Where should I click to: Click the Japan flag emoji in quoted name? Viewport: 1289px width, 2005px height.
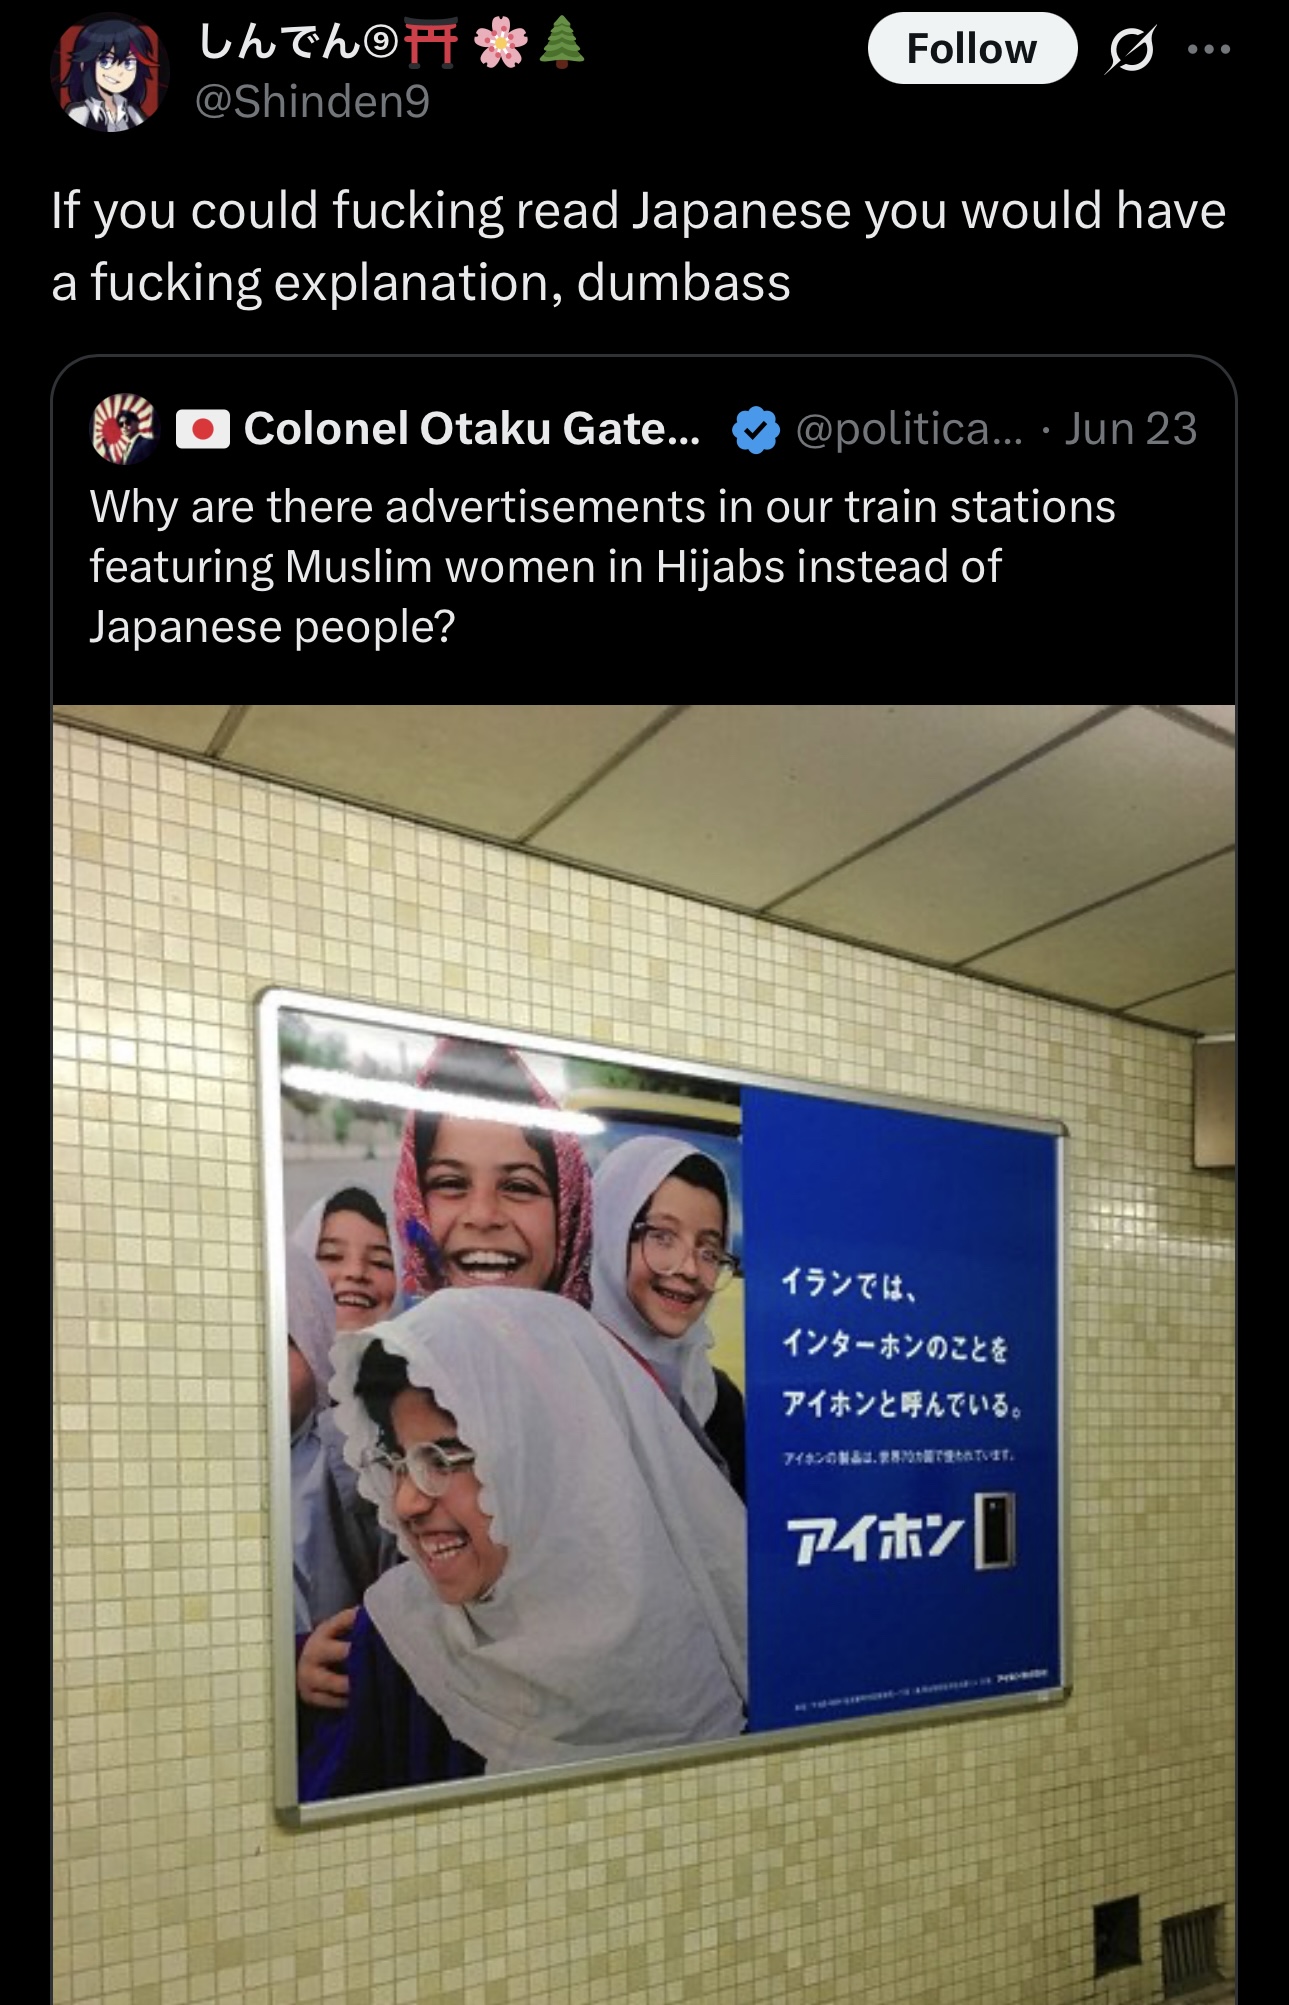click(x=203, y=429)
